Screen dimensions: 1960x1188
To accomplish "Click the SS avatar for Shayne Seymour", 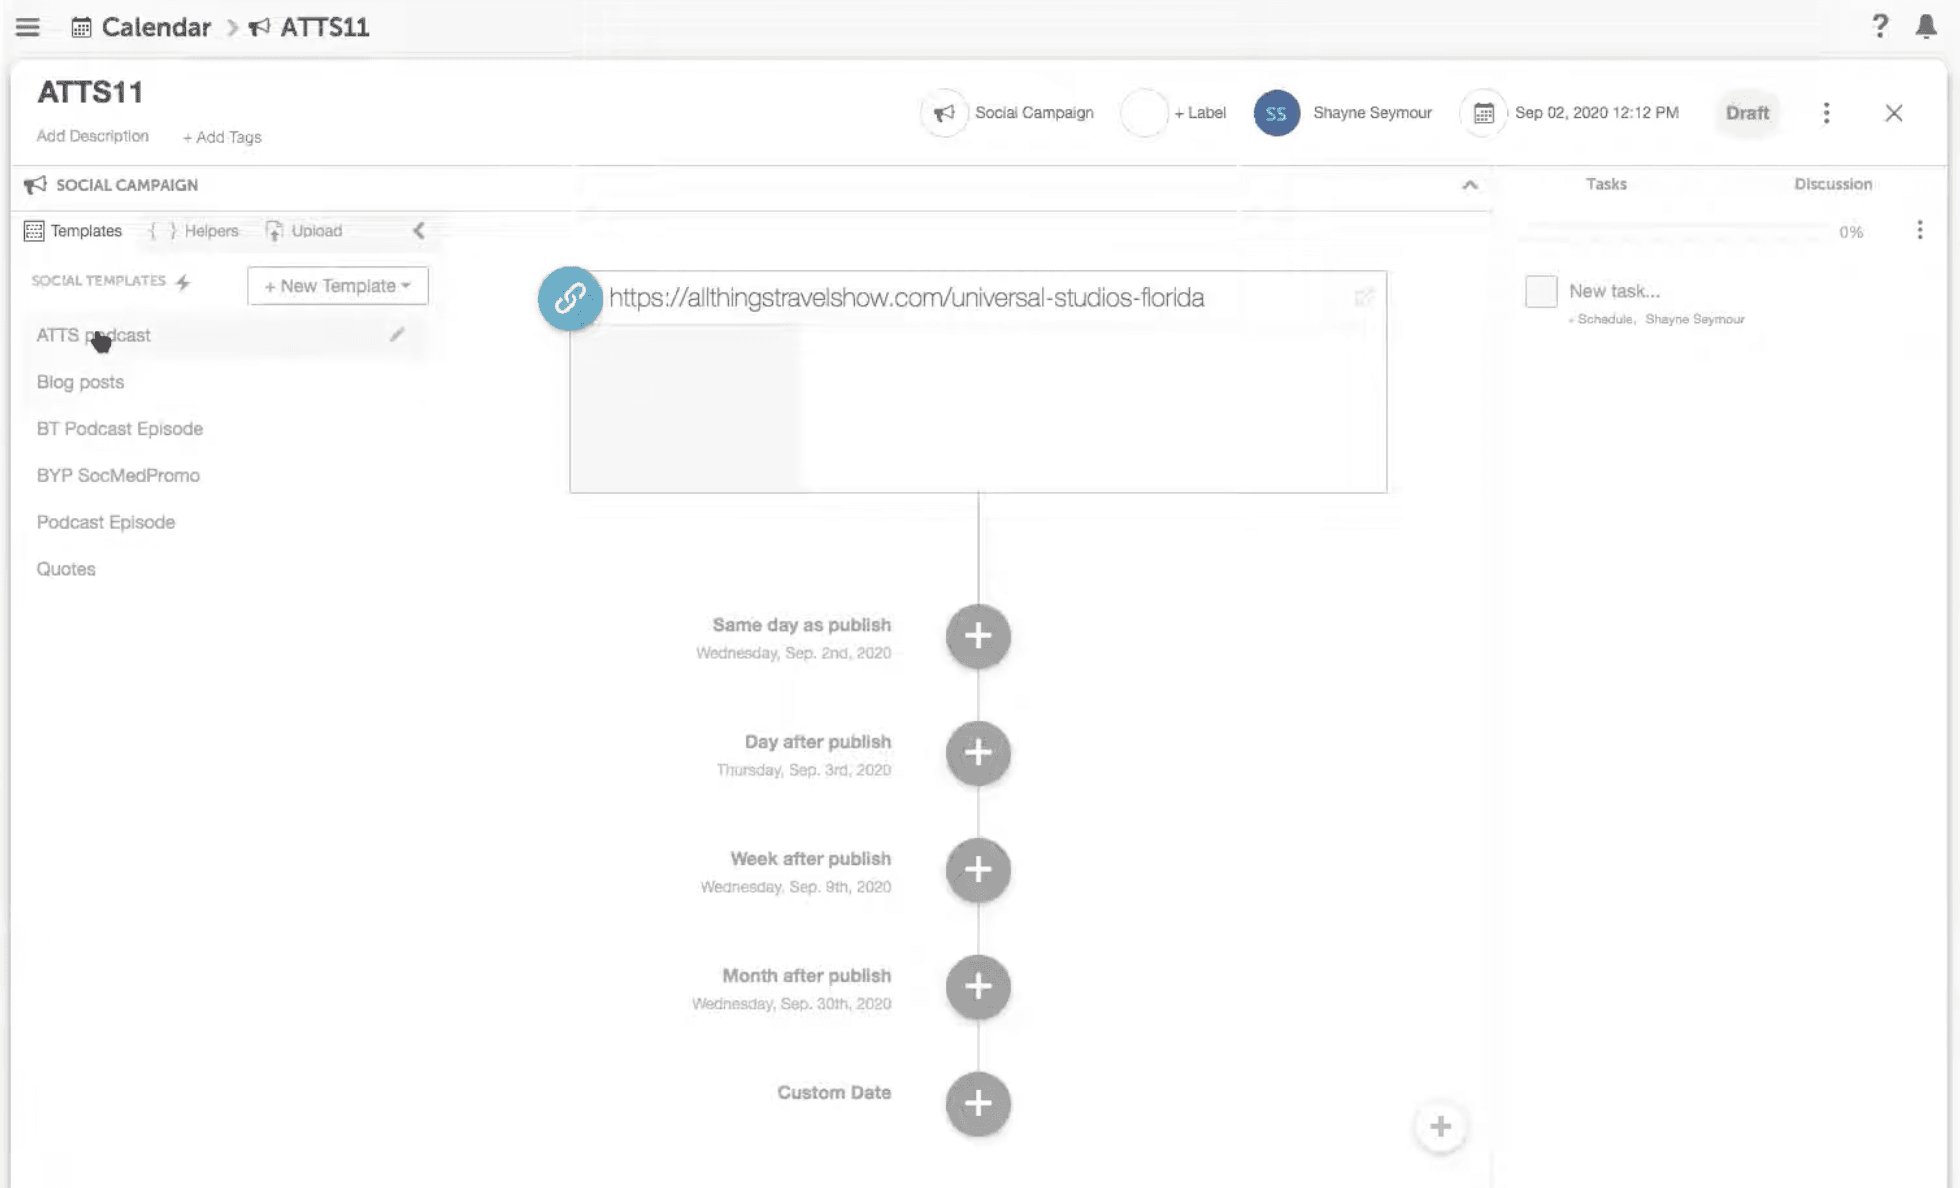I will 1275,113.
